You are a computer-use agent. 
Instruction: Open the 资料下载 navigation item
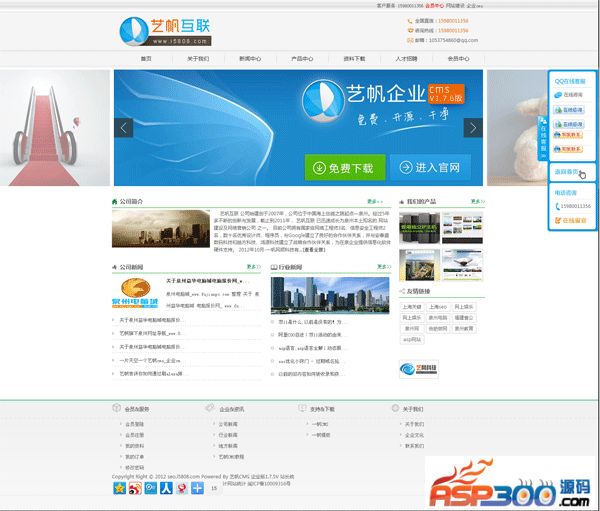point(354,59)
